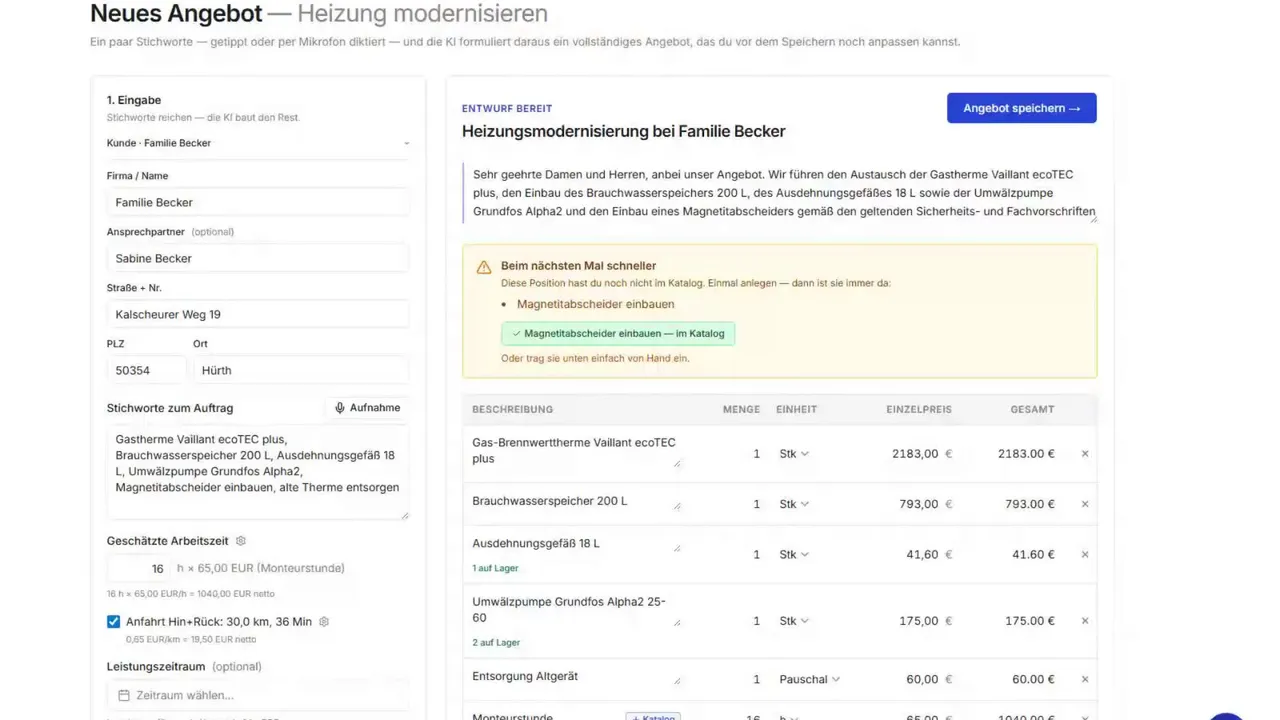Edit Ort field Hürth
Viewport: 1280px width, 720px height.
pos(301,370)
